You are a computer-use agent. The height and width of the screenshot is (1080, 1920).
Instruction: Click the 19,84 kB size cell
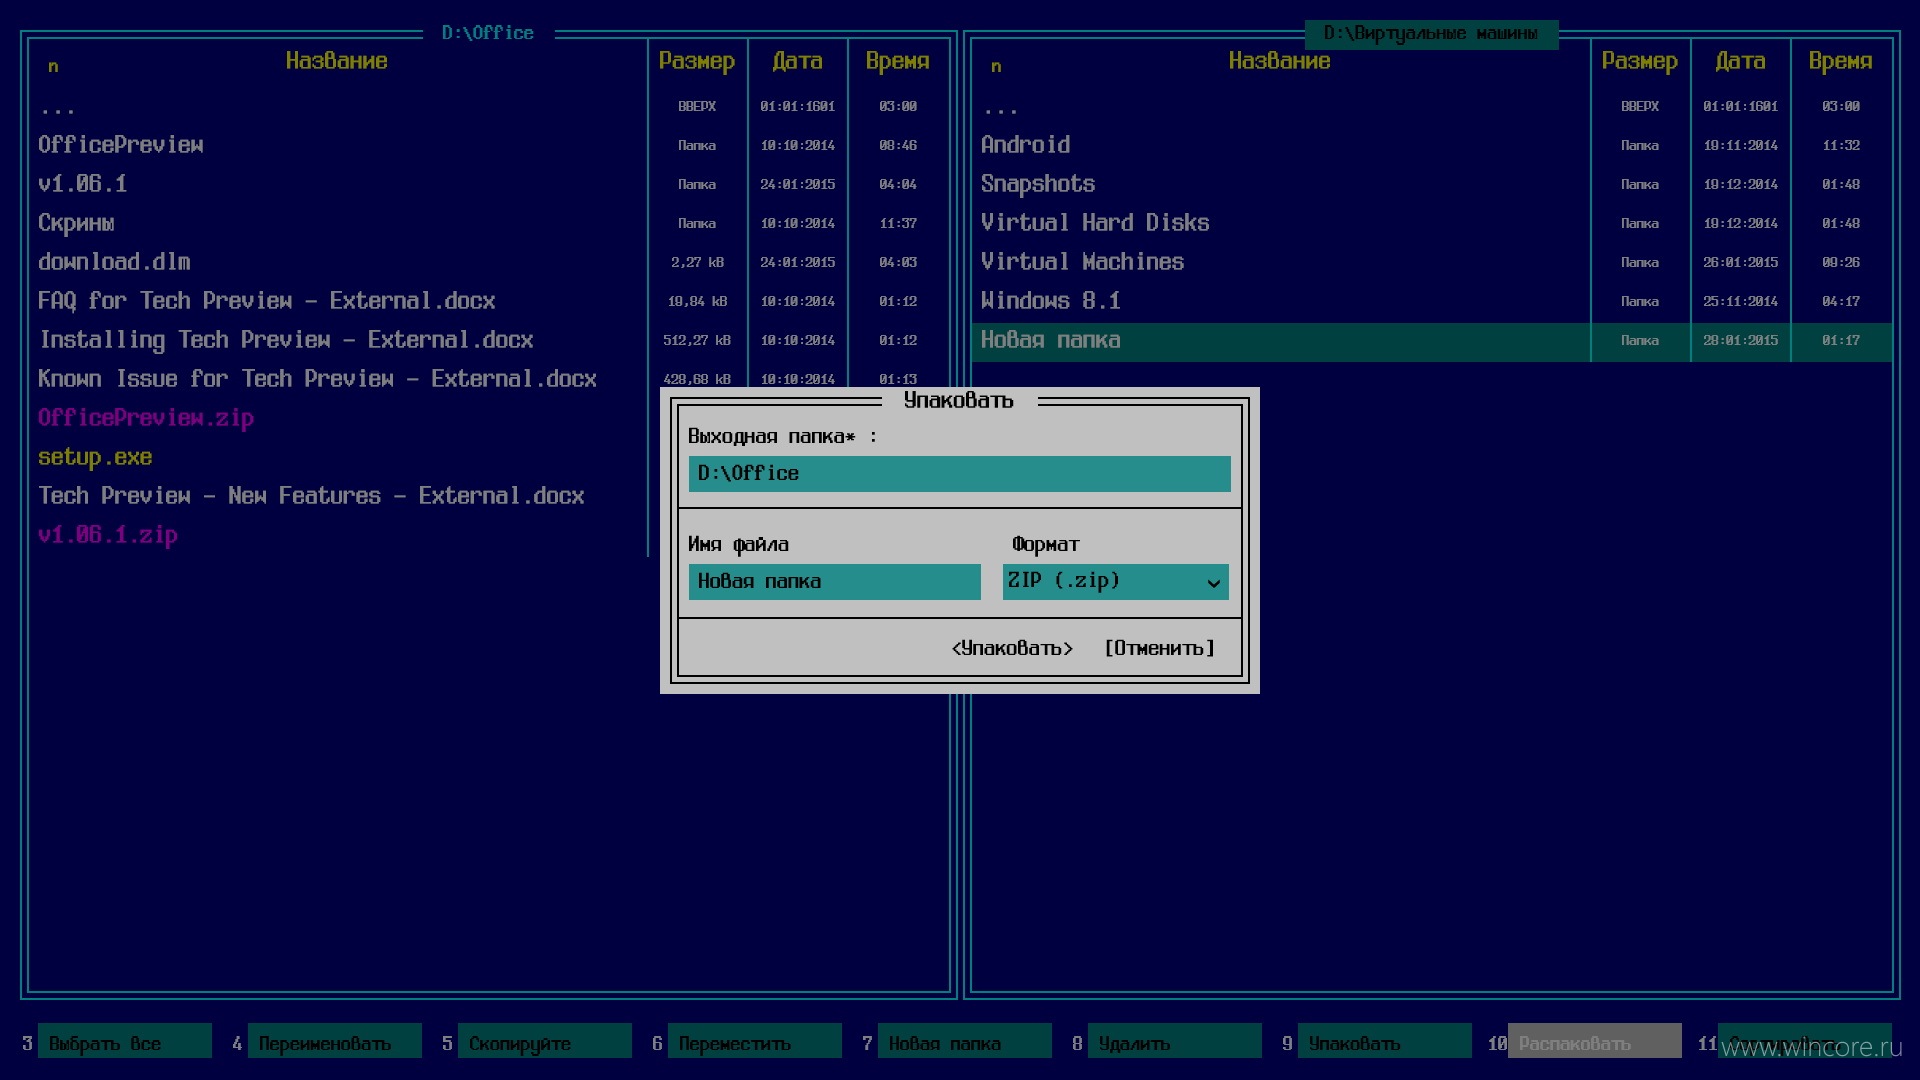pos(697,301)
